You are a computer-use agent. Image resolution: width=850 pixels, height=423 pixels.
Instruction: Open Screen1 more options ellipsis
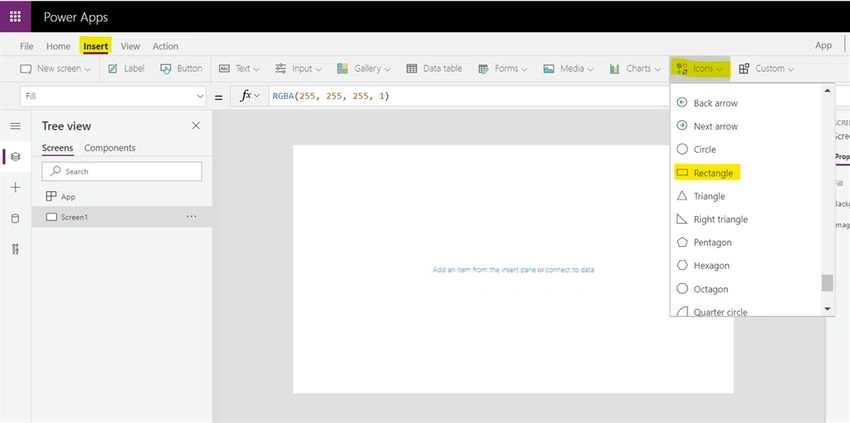click(191, 216)
